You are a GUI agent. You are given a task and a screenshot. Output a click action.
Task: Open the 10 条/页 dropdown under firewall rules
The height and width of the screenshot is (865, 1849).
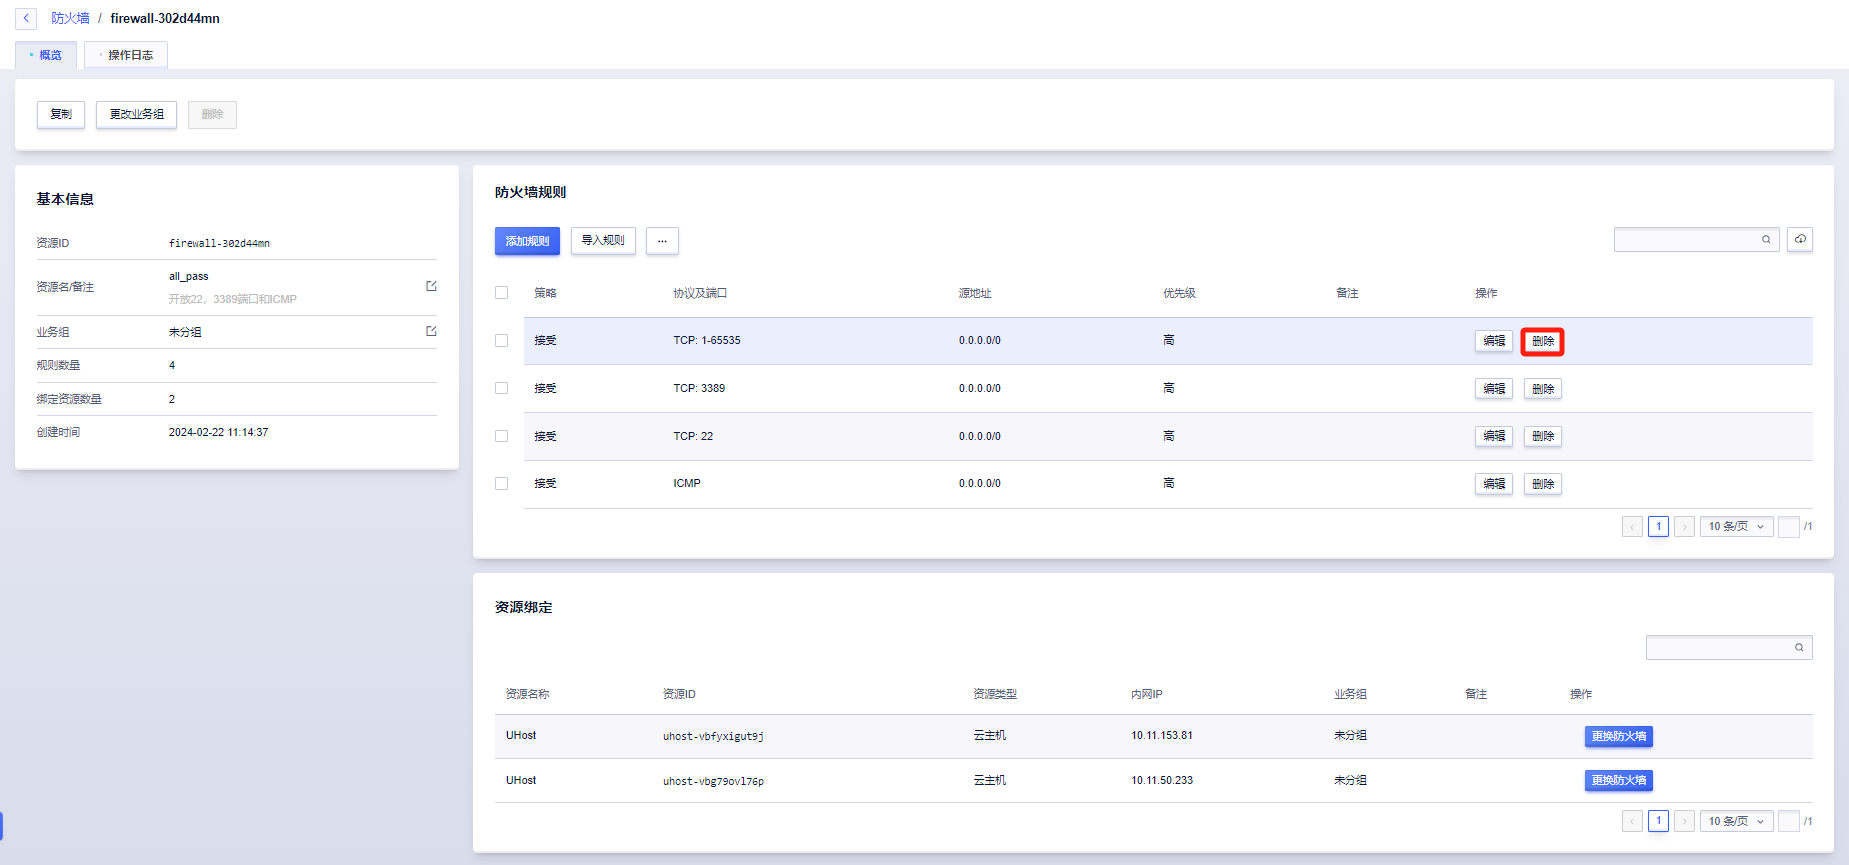[1736, 527]
